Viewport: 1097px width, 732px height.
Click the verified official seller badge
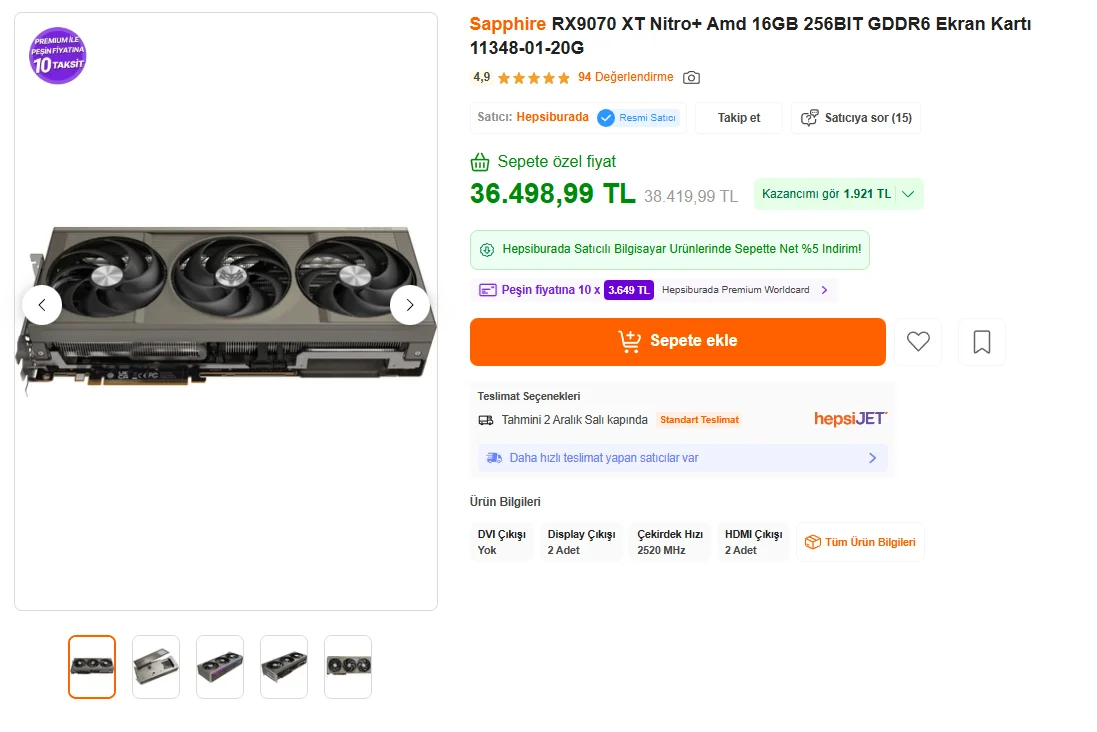pos(638,118)
